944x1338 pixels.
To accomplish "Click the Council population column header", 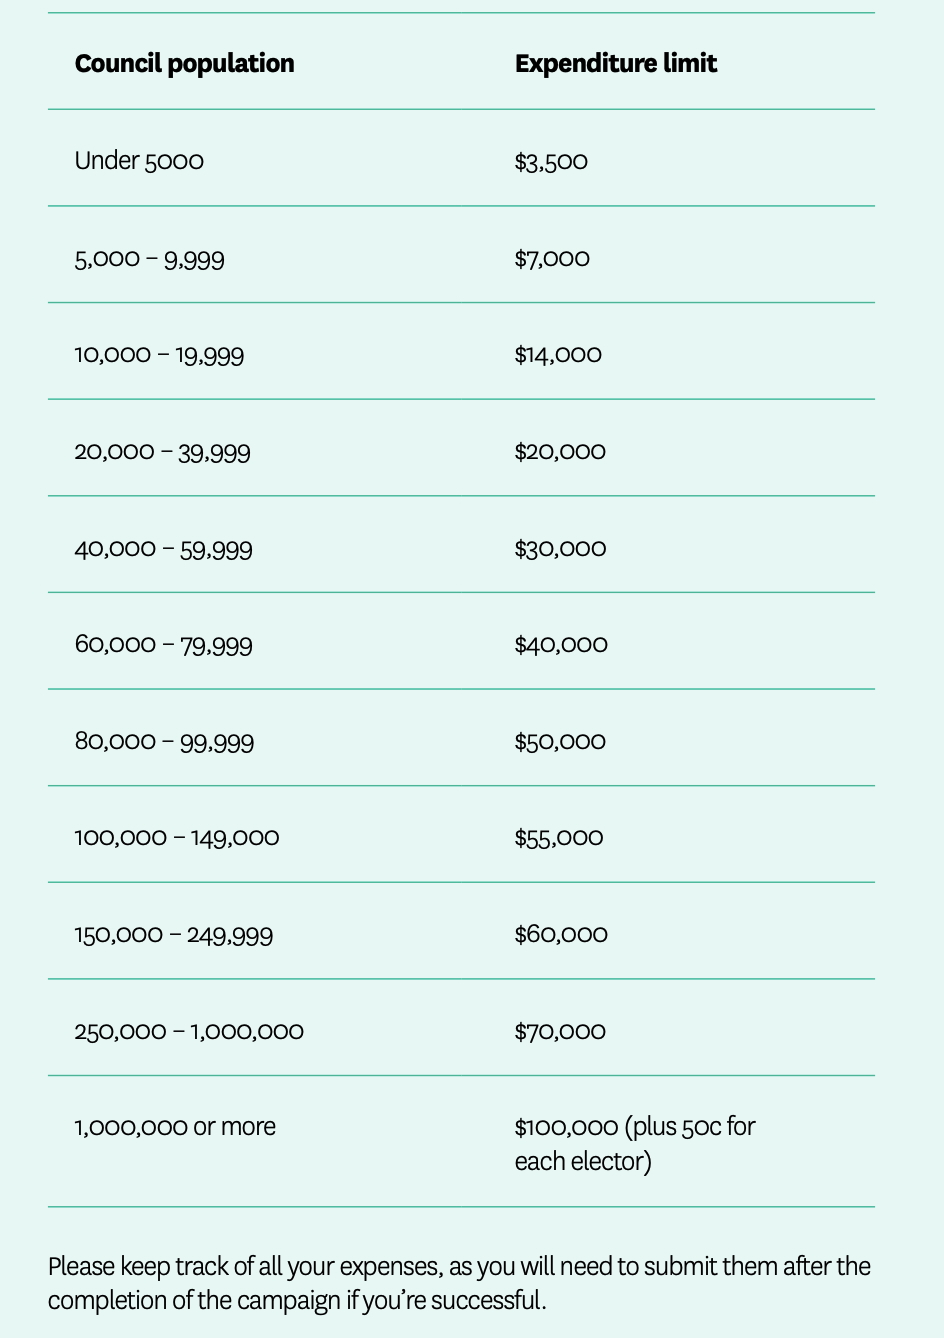I will pos(184,63).
